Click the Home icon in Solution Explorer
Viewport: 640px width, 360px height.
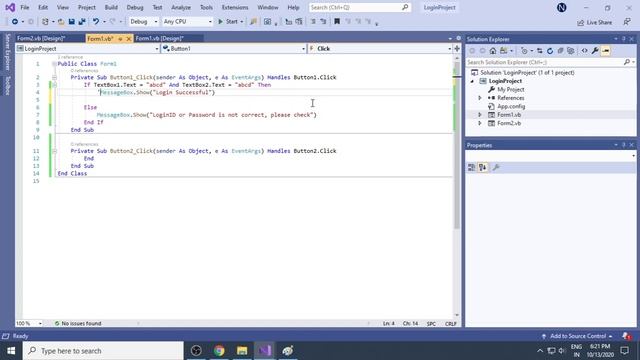click(493, 51)
